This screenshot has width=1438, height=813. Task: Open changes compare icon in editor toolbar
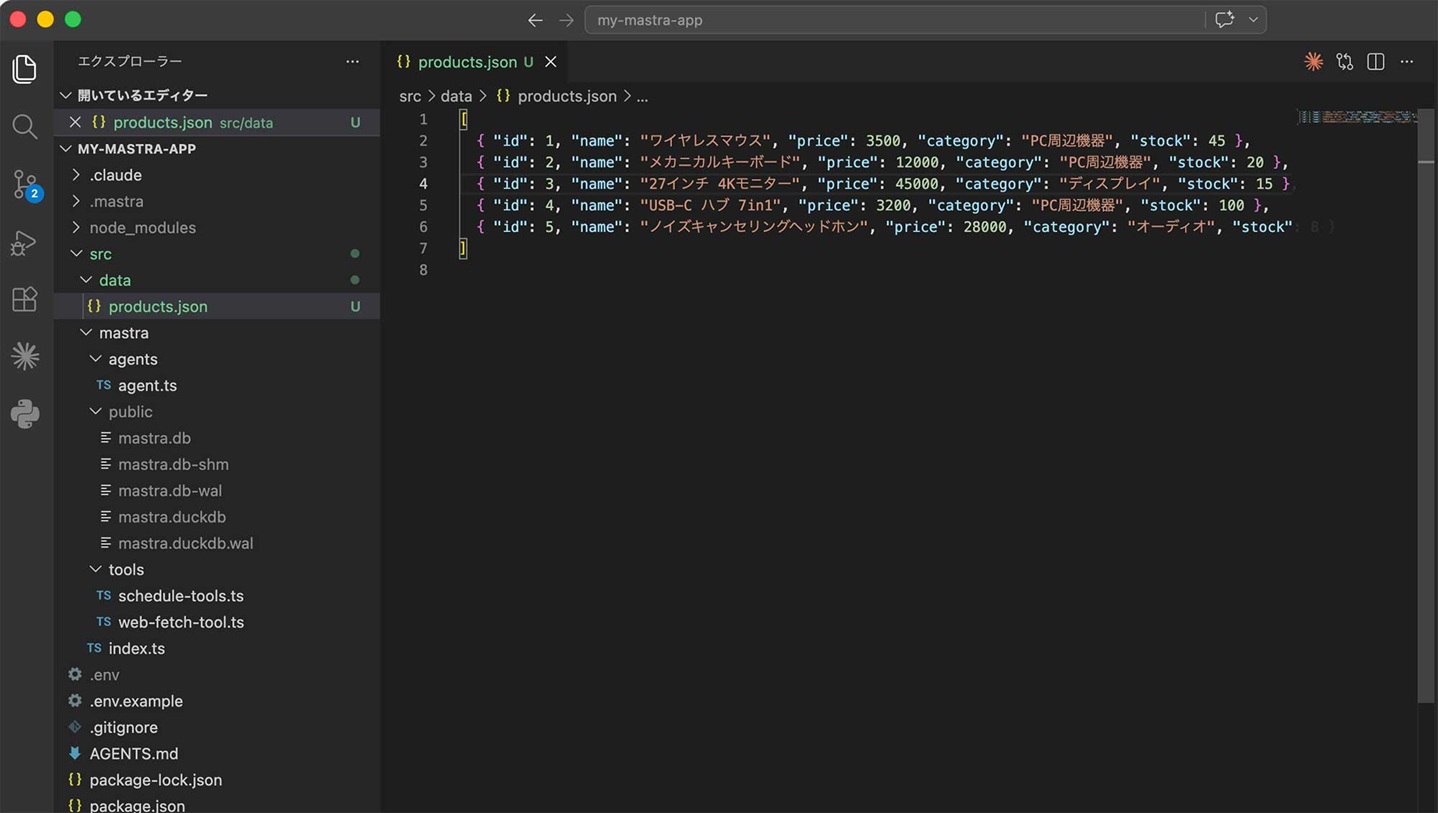pyautogui.click(x=1344, y=62)
